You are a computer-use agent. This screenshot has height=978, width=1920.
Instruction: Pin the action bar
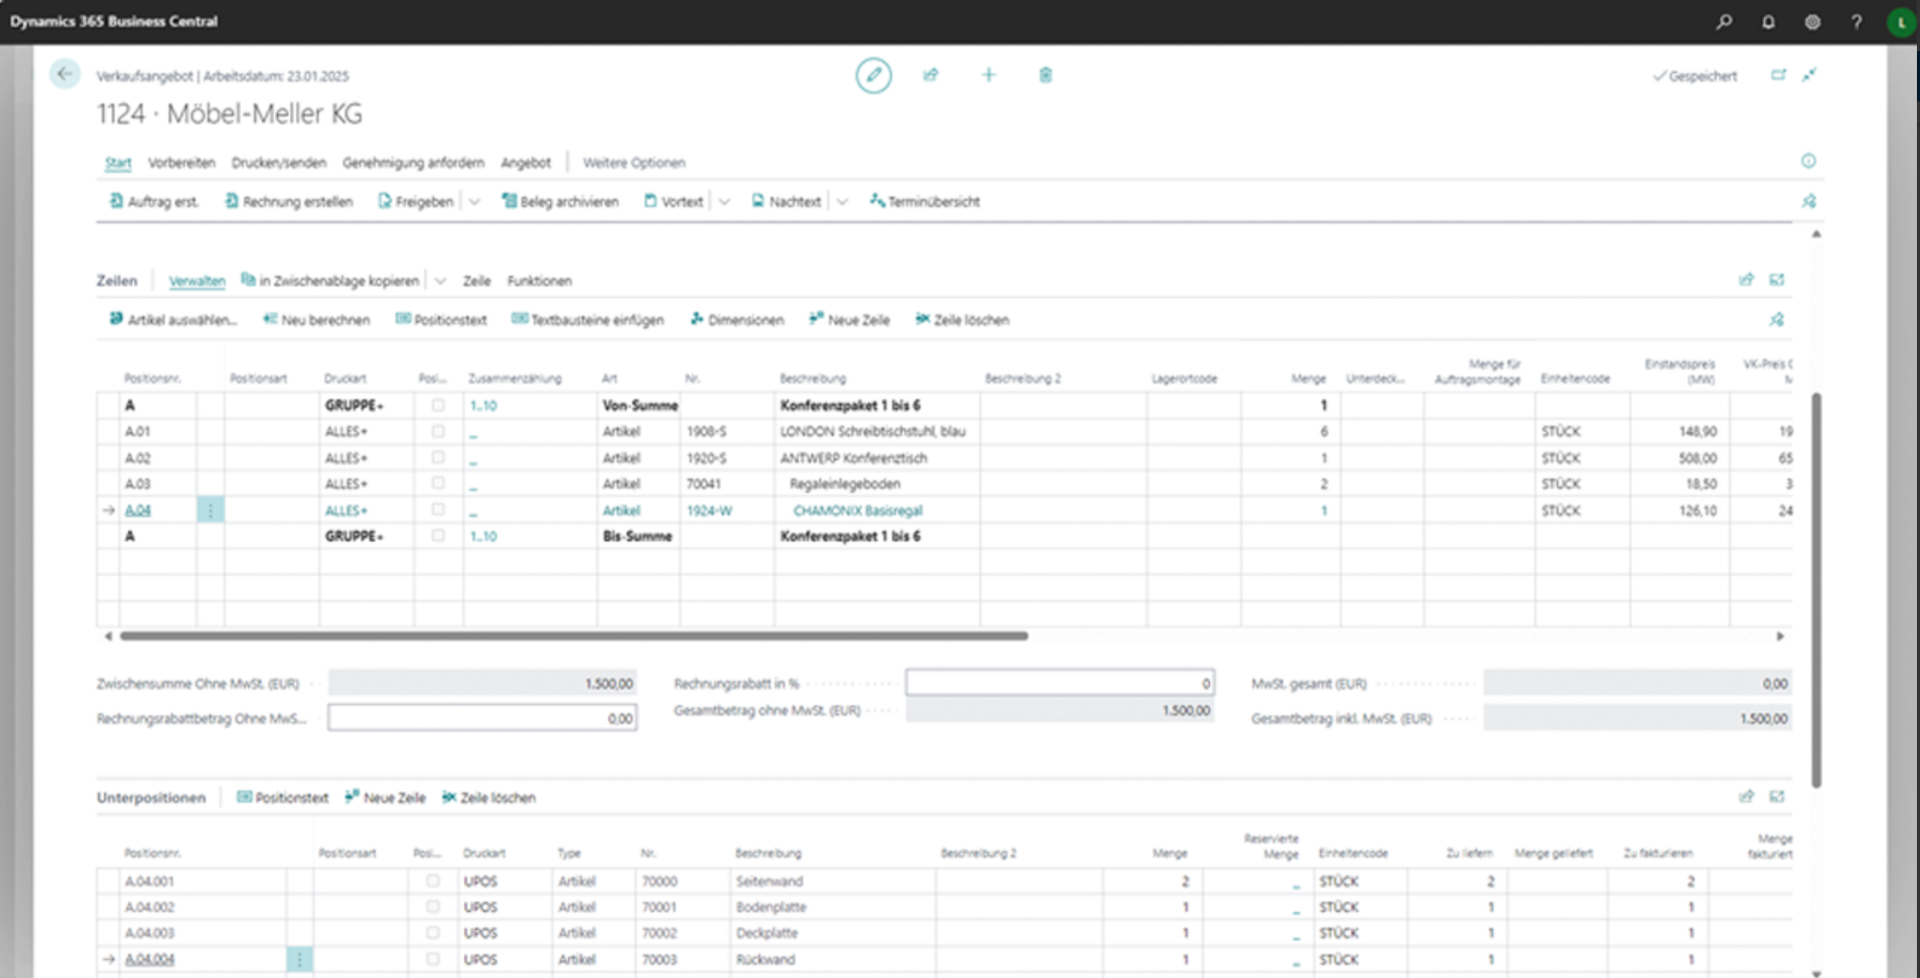1808,201
